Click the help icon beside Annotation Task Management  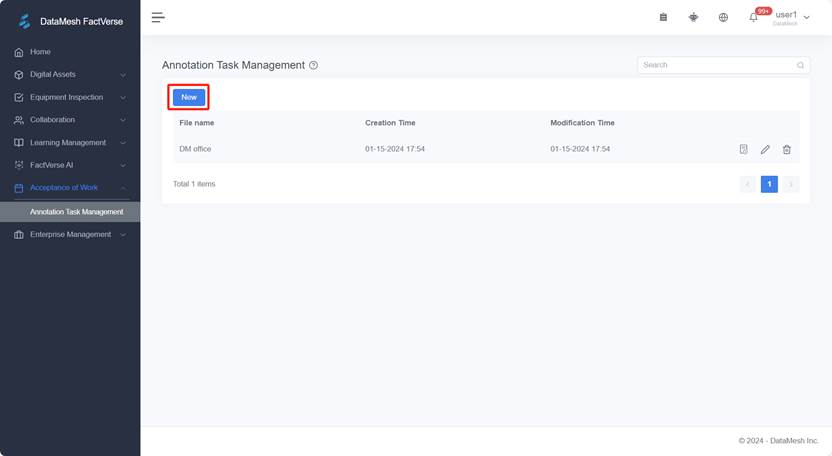313,65
